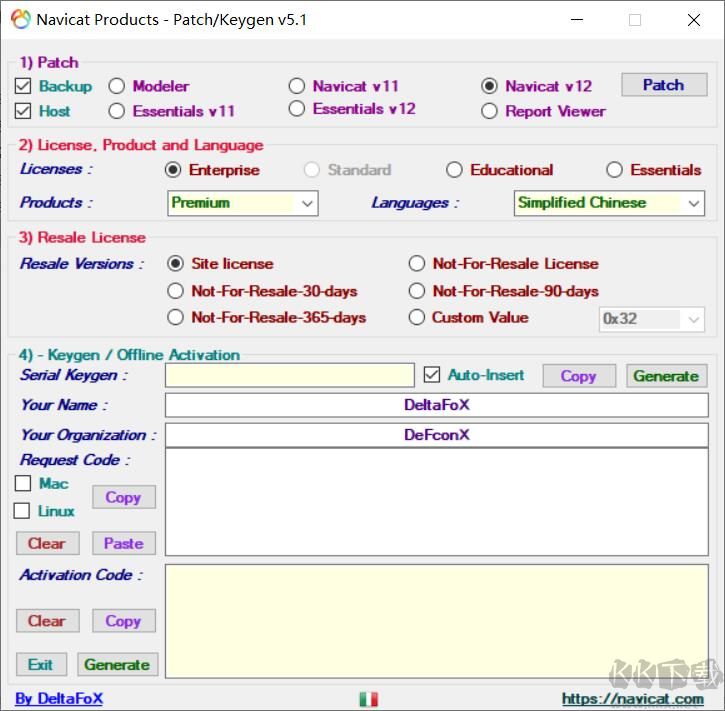The image size is (725, 711).
Task: Toggle the Backup checkbox
Action: click(x=23, y=86)
